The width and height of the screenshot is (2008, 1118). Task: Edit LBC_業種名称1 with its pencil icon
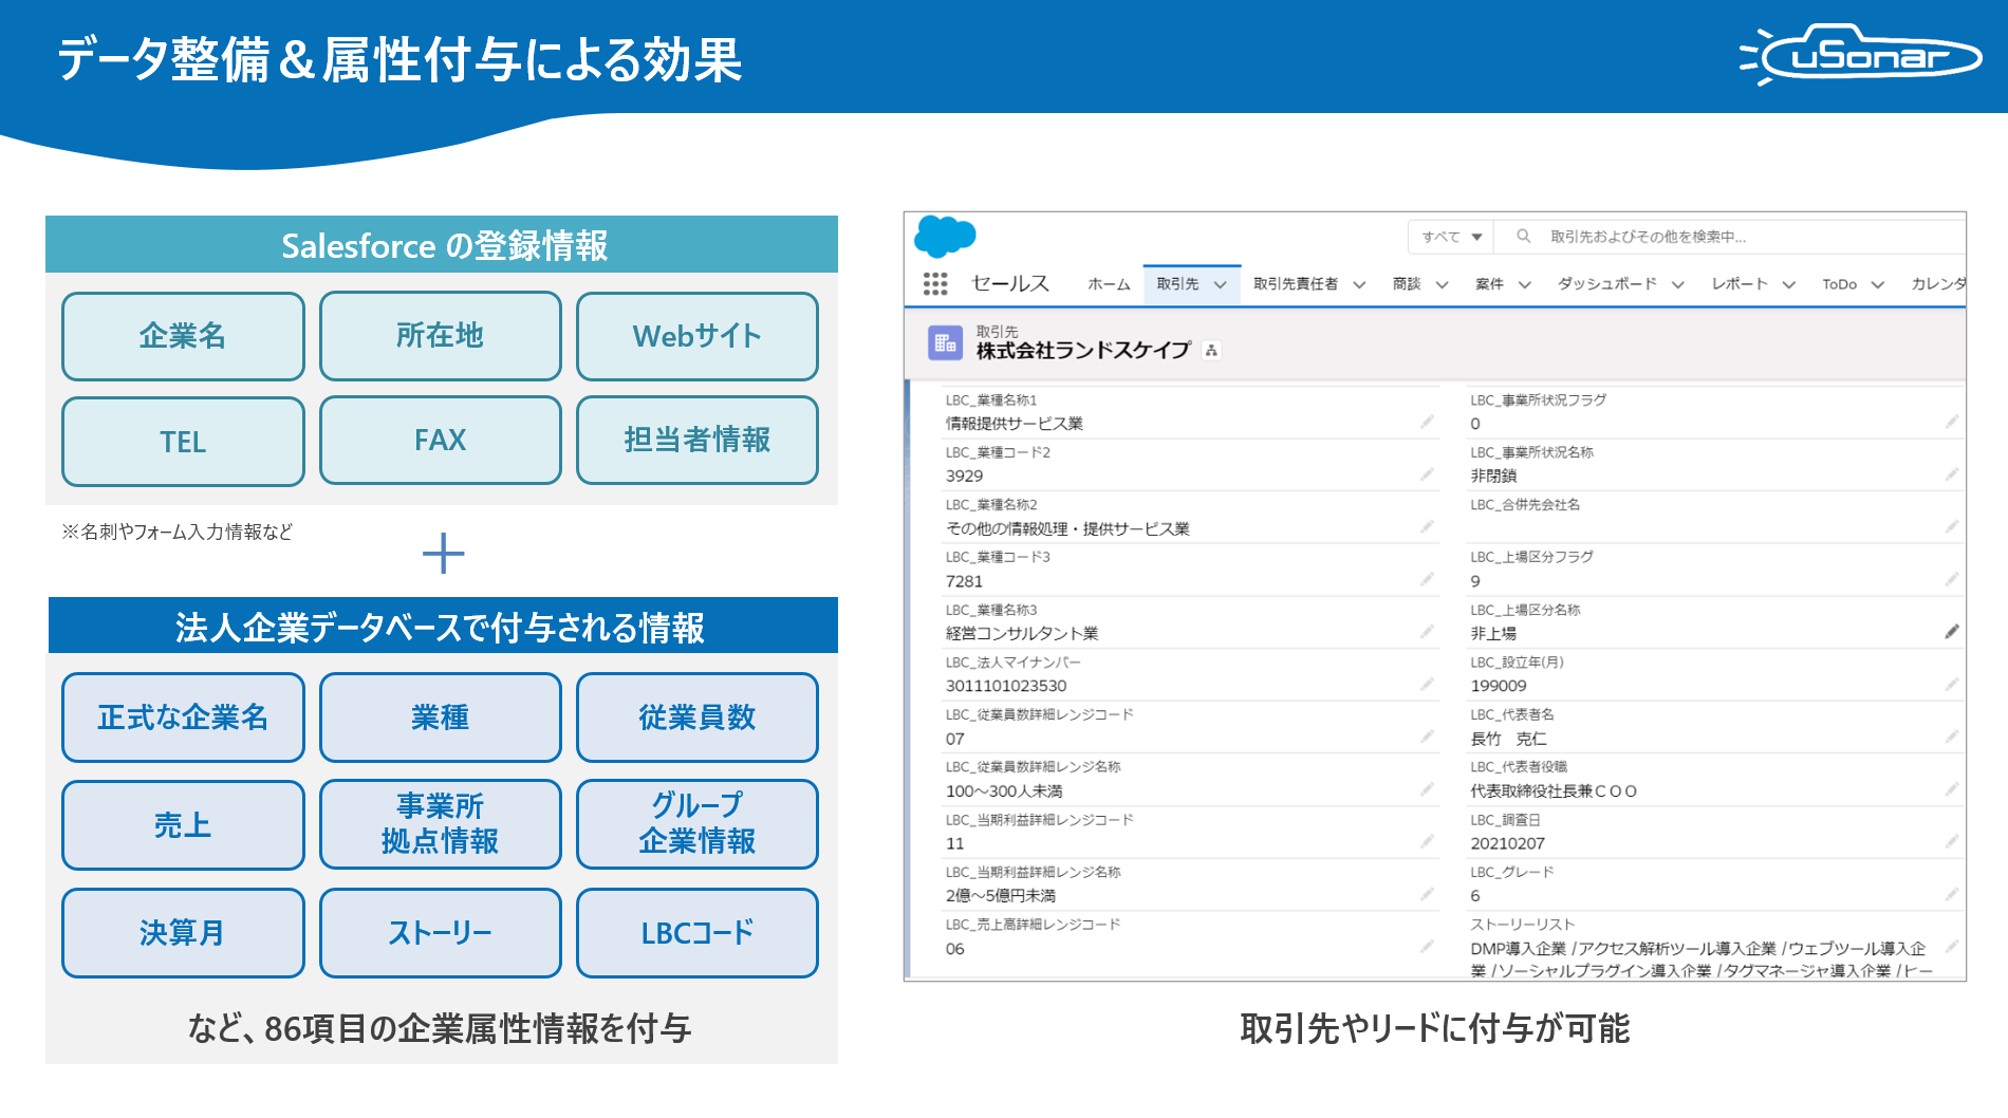1427,422
